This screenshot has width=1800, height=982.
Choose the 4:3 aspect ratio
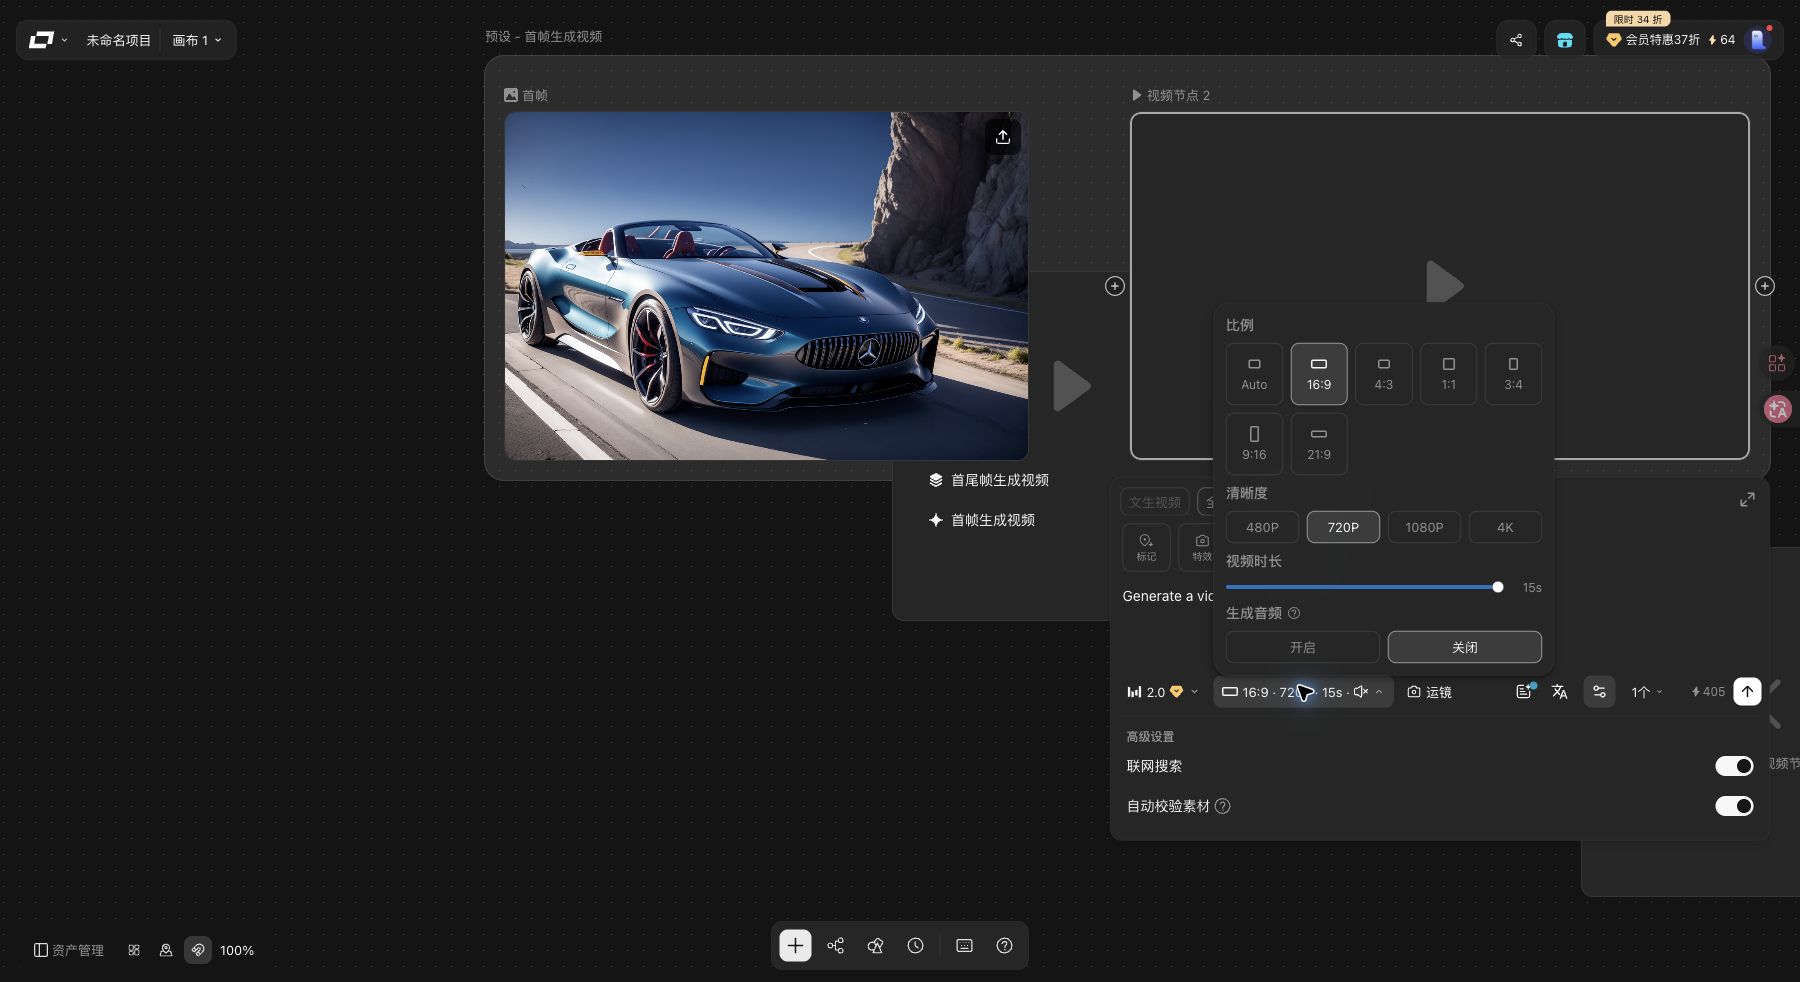[1384, 374]
